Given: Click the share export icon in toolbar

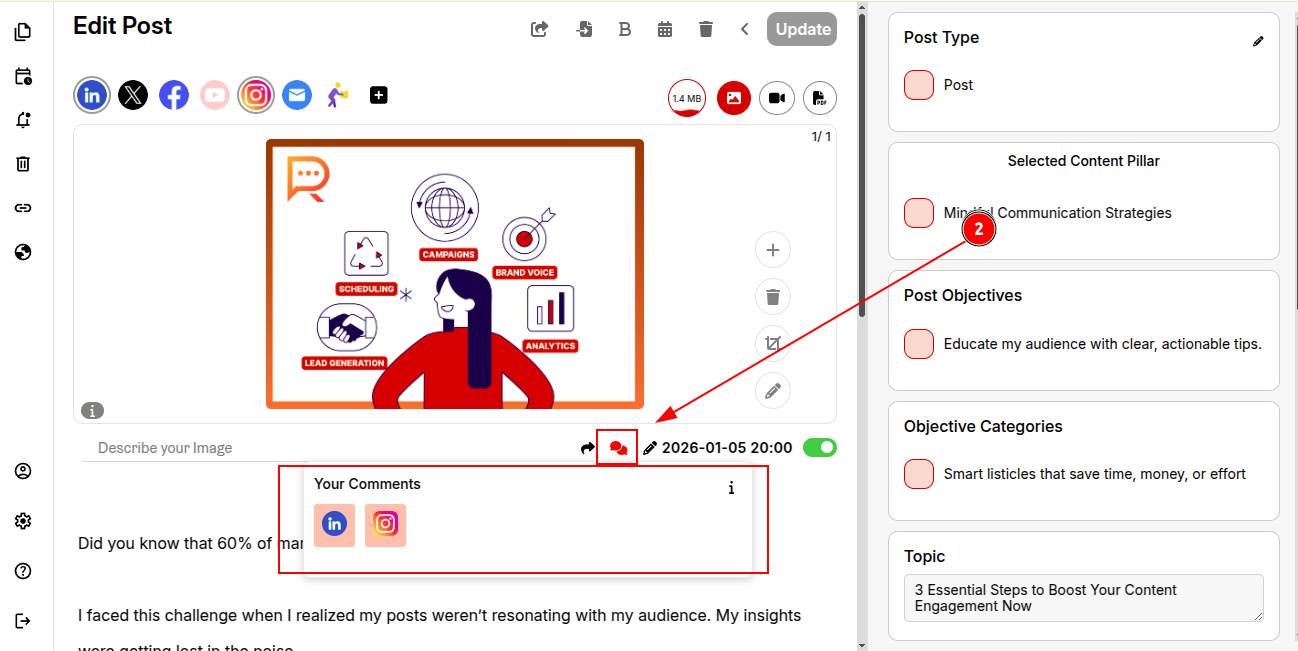Looking at the screenshot, I should click(539, 29).
